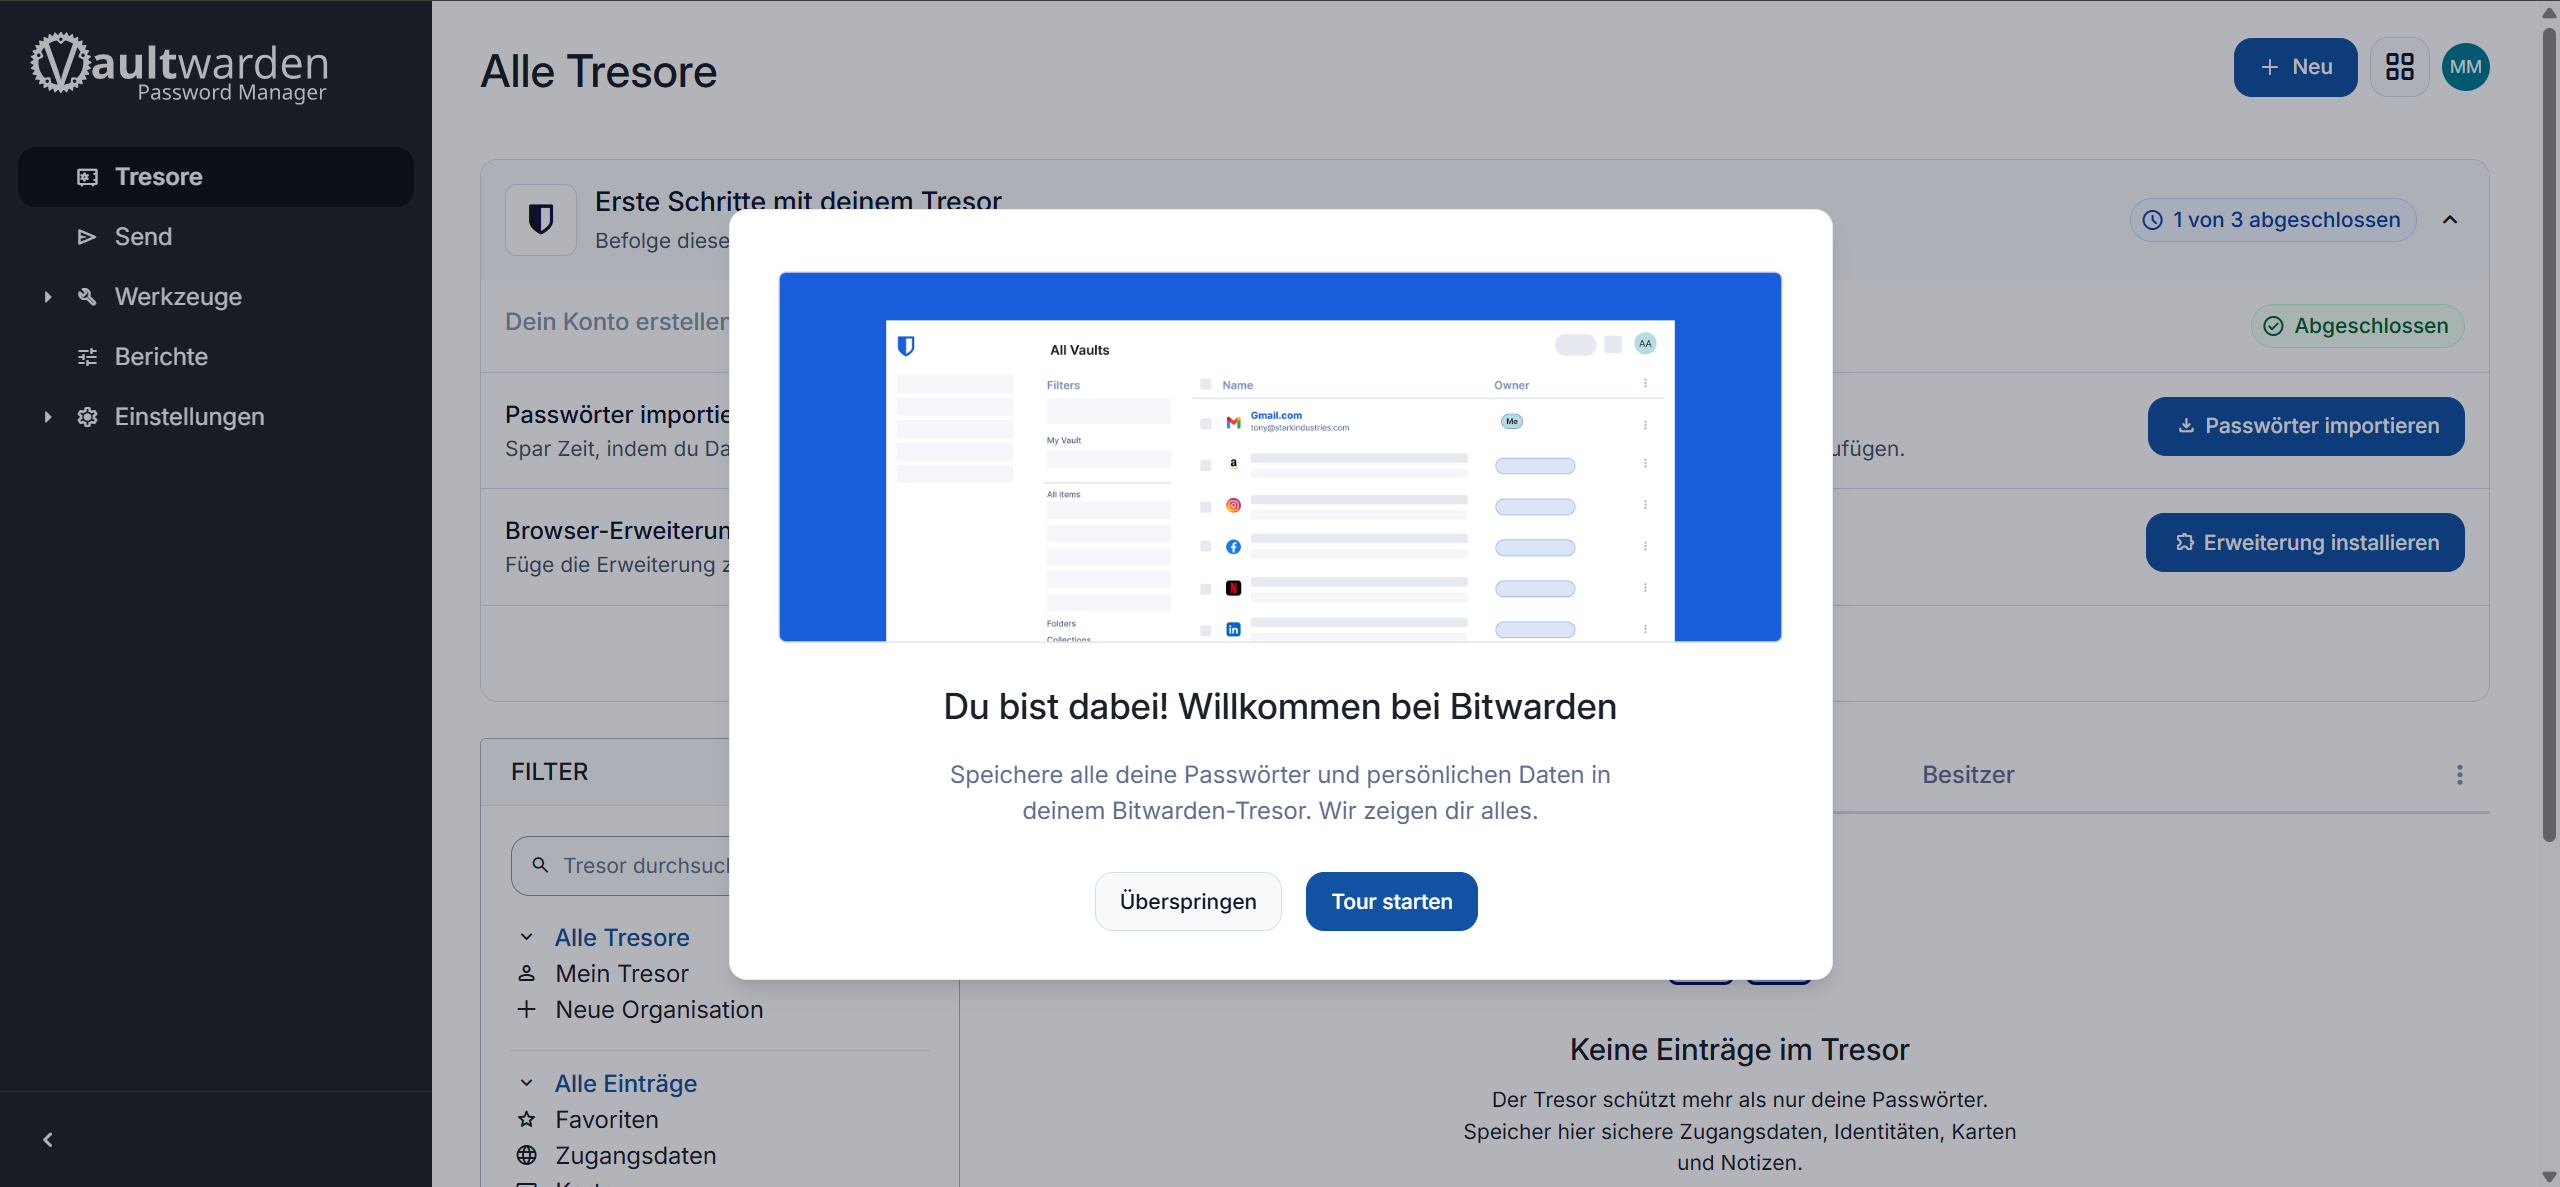This screenshot has width=2560, height=1187.
Task: Collapse the sidebar with the bottom arrow
Action: tap(48, 1140)
